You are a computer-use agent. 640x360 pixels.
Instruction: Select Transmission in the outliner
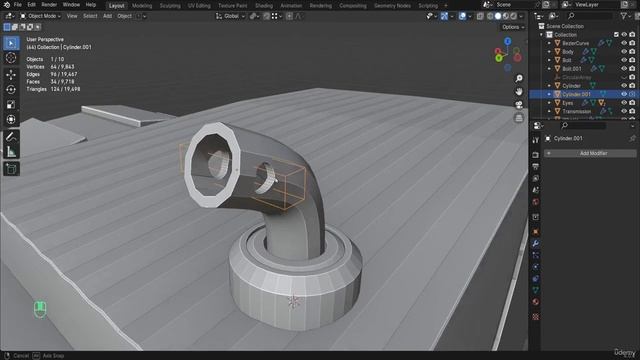click(577, 111)
